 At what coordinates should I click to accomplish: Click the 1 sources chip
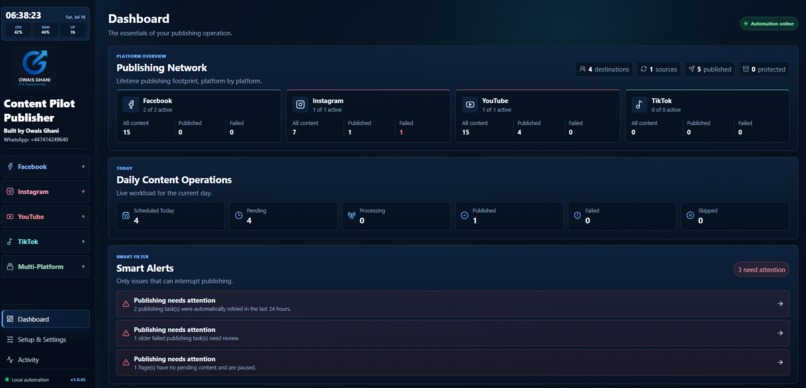[659, 69]
